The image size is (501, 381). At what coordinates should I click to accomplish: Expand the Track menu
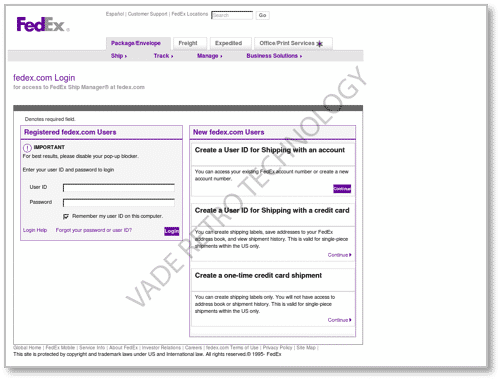coord(163,56)
